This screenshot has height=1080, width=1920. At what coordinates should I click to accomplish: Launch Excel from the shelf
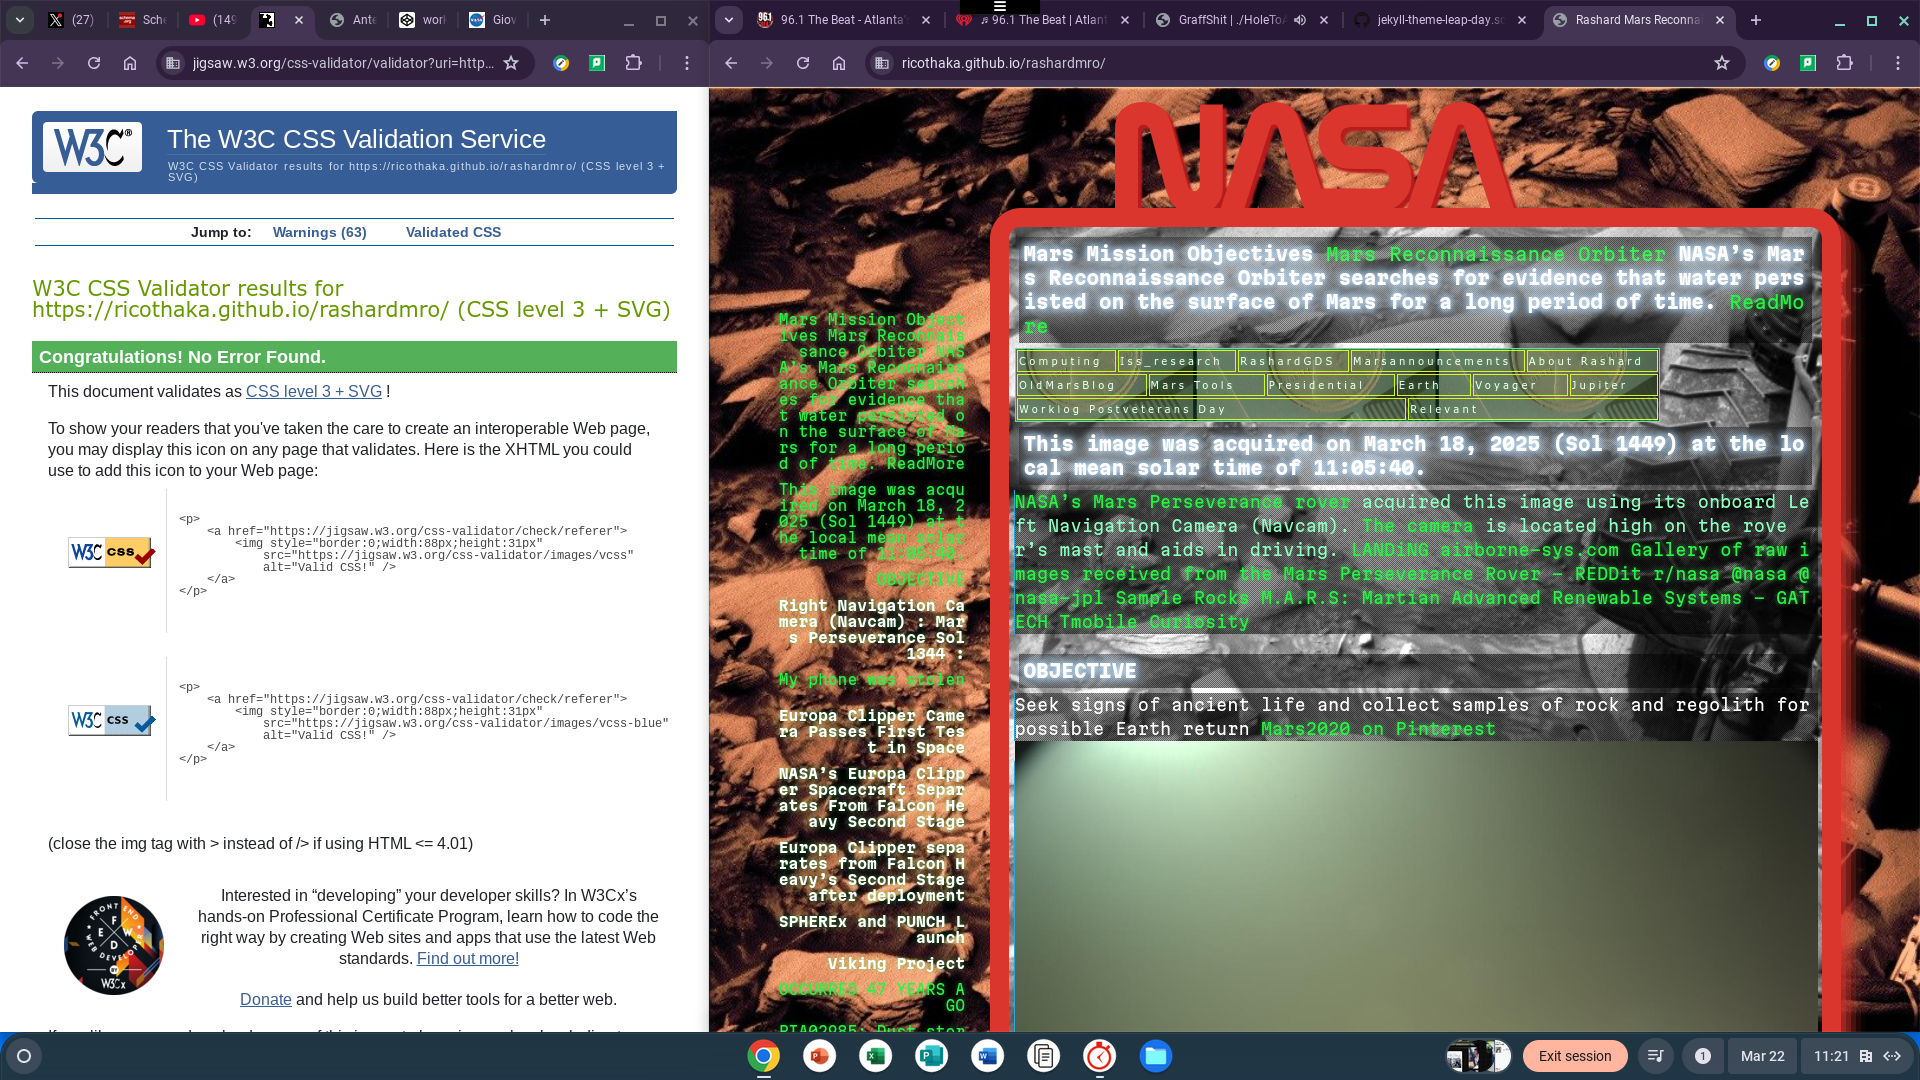coord(876,1056)
